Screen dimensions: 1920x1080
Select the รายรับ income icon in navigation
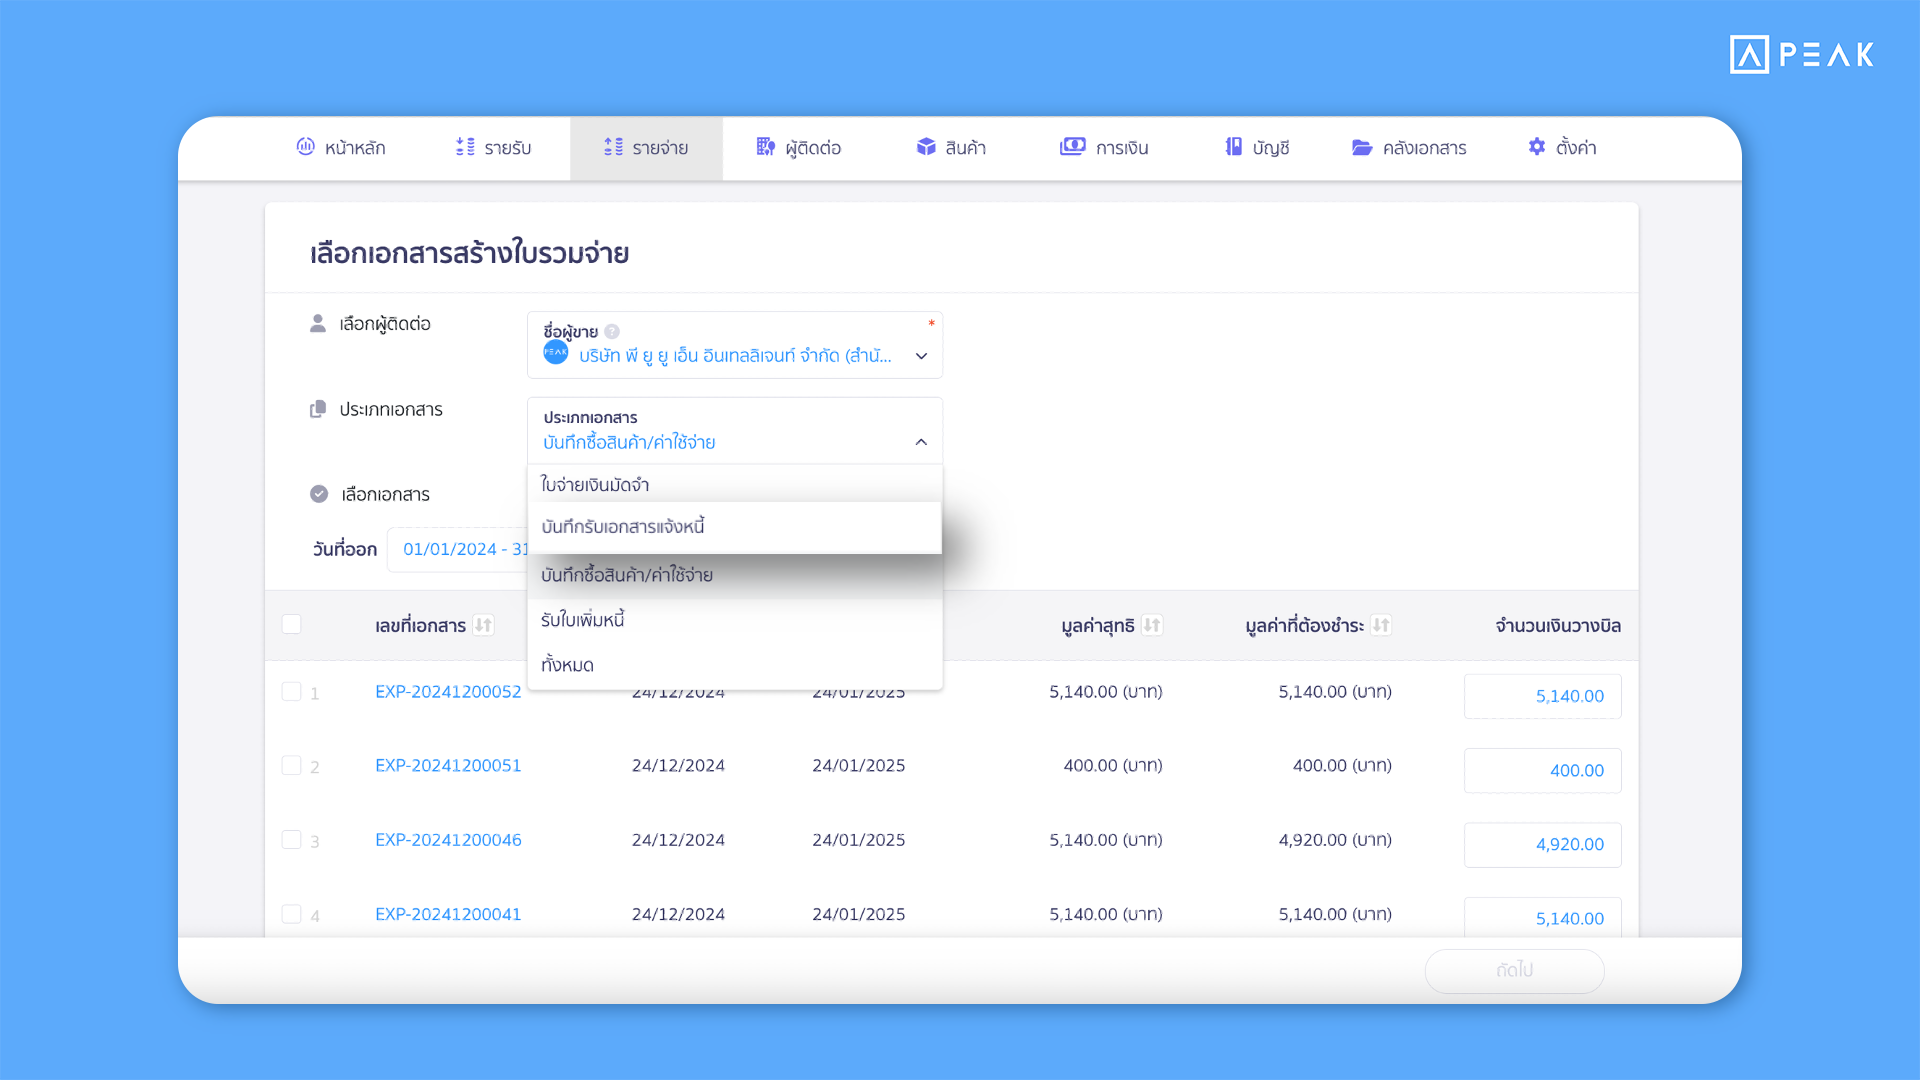pyautogui.click(x=465, y=147)
